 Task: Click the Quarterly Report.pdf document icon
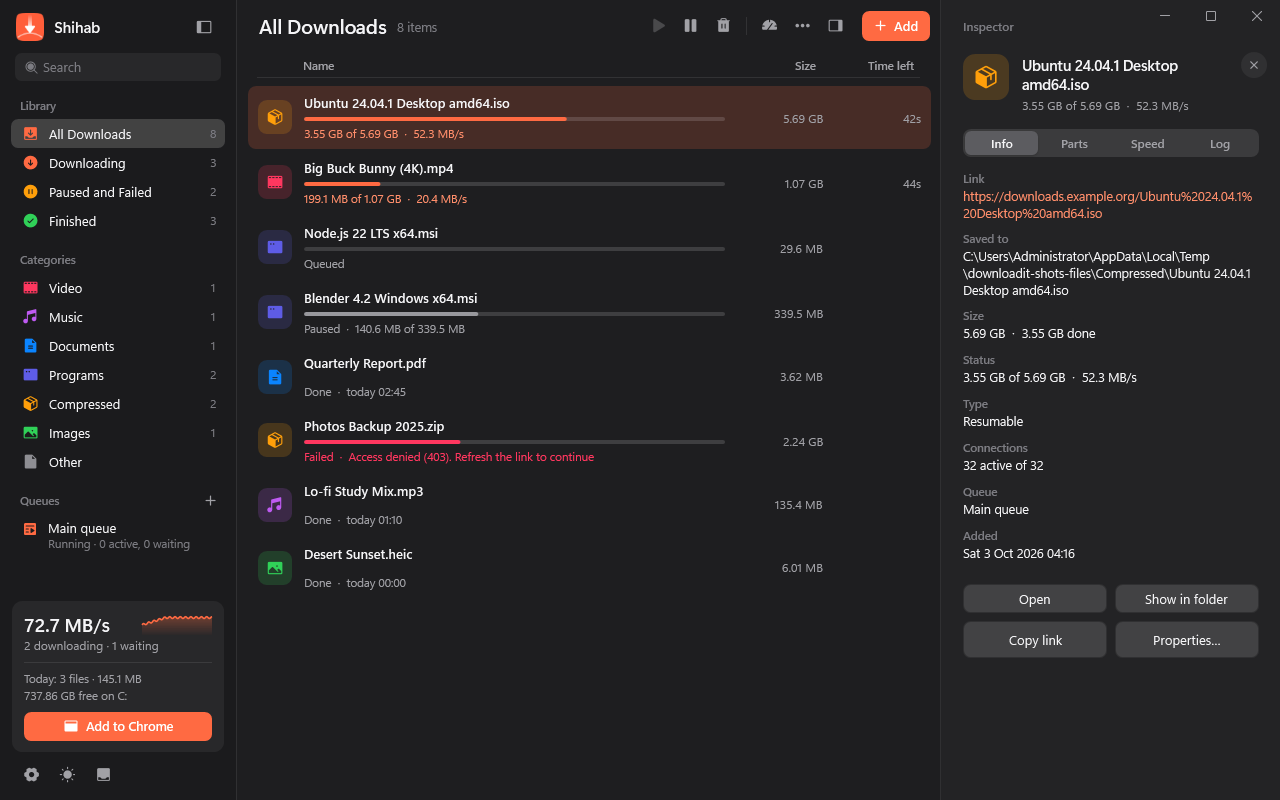tap(275, 377)
